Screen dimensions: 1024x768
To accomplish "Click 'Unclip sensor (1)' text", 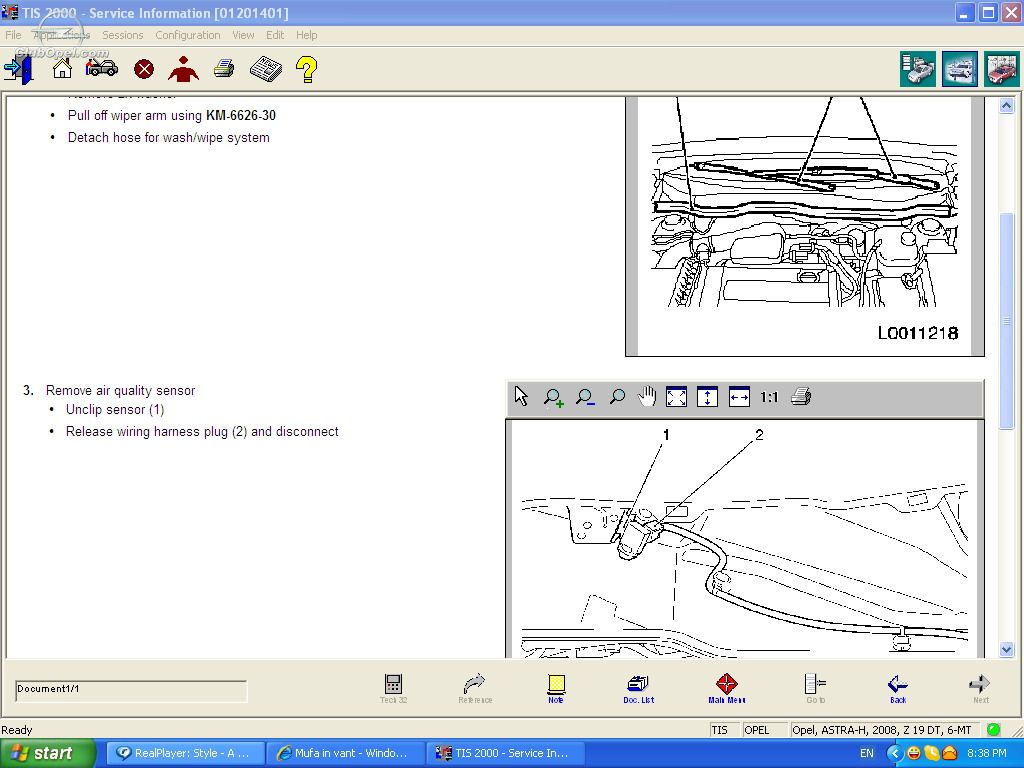I will (x=115, y=409).
